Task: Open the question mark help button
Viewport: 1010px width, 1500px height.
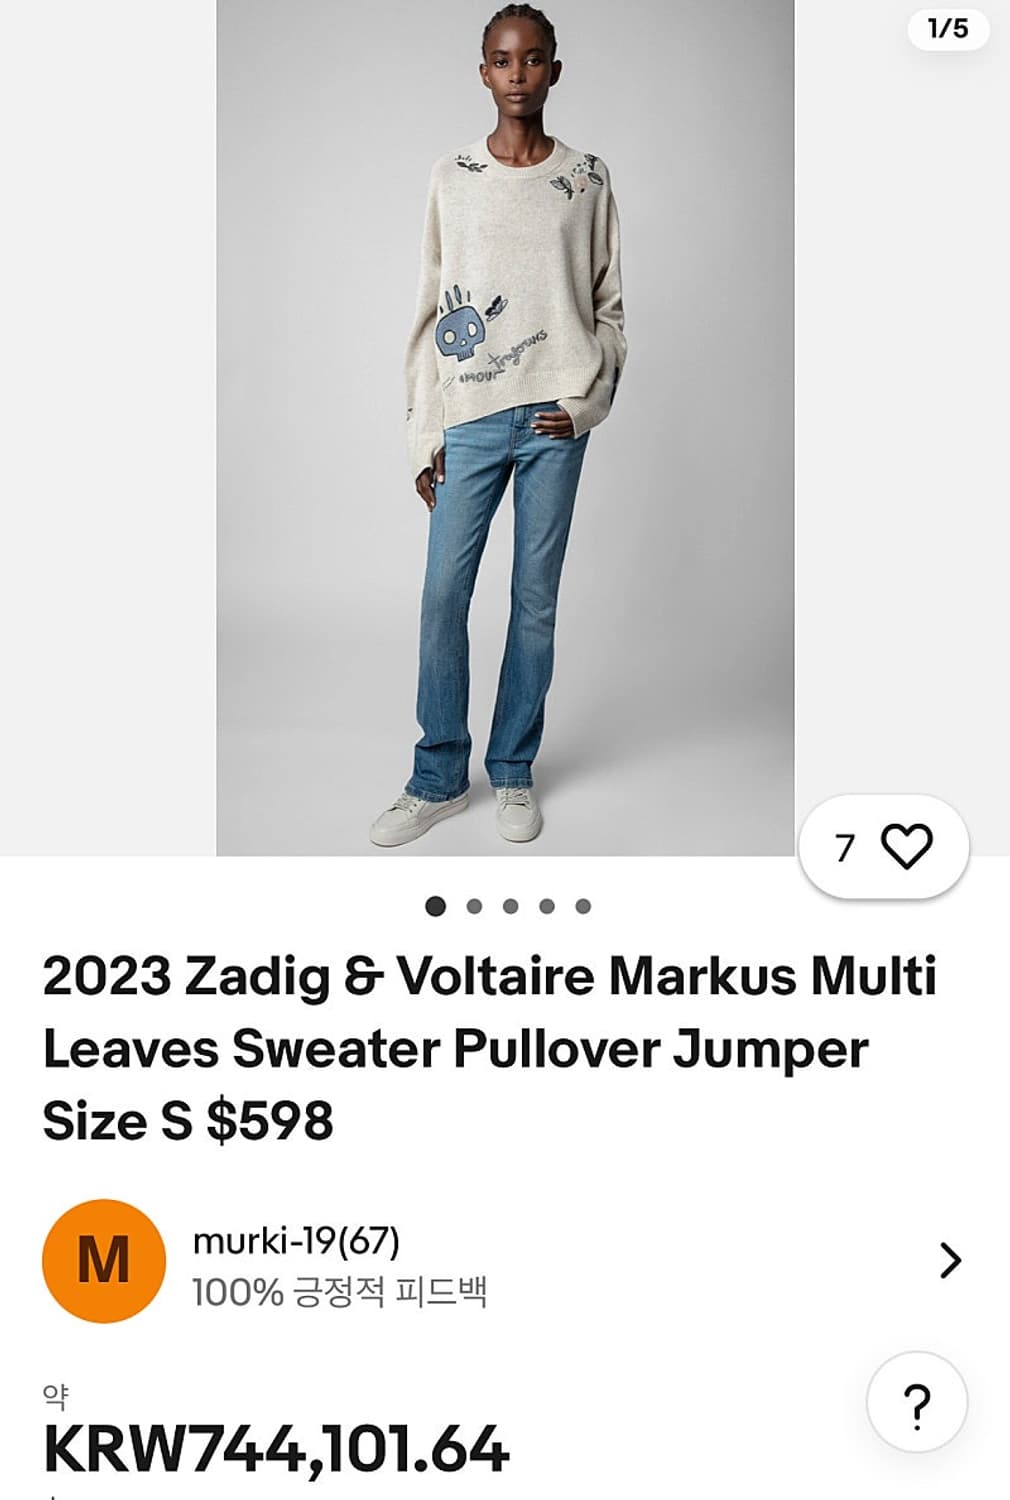Action: pyautogui.click(x=917, y=1403)
